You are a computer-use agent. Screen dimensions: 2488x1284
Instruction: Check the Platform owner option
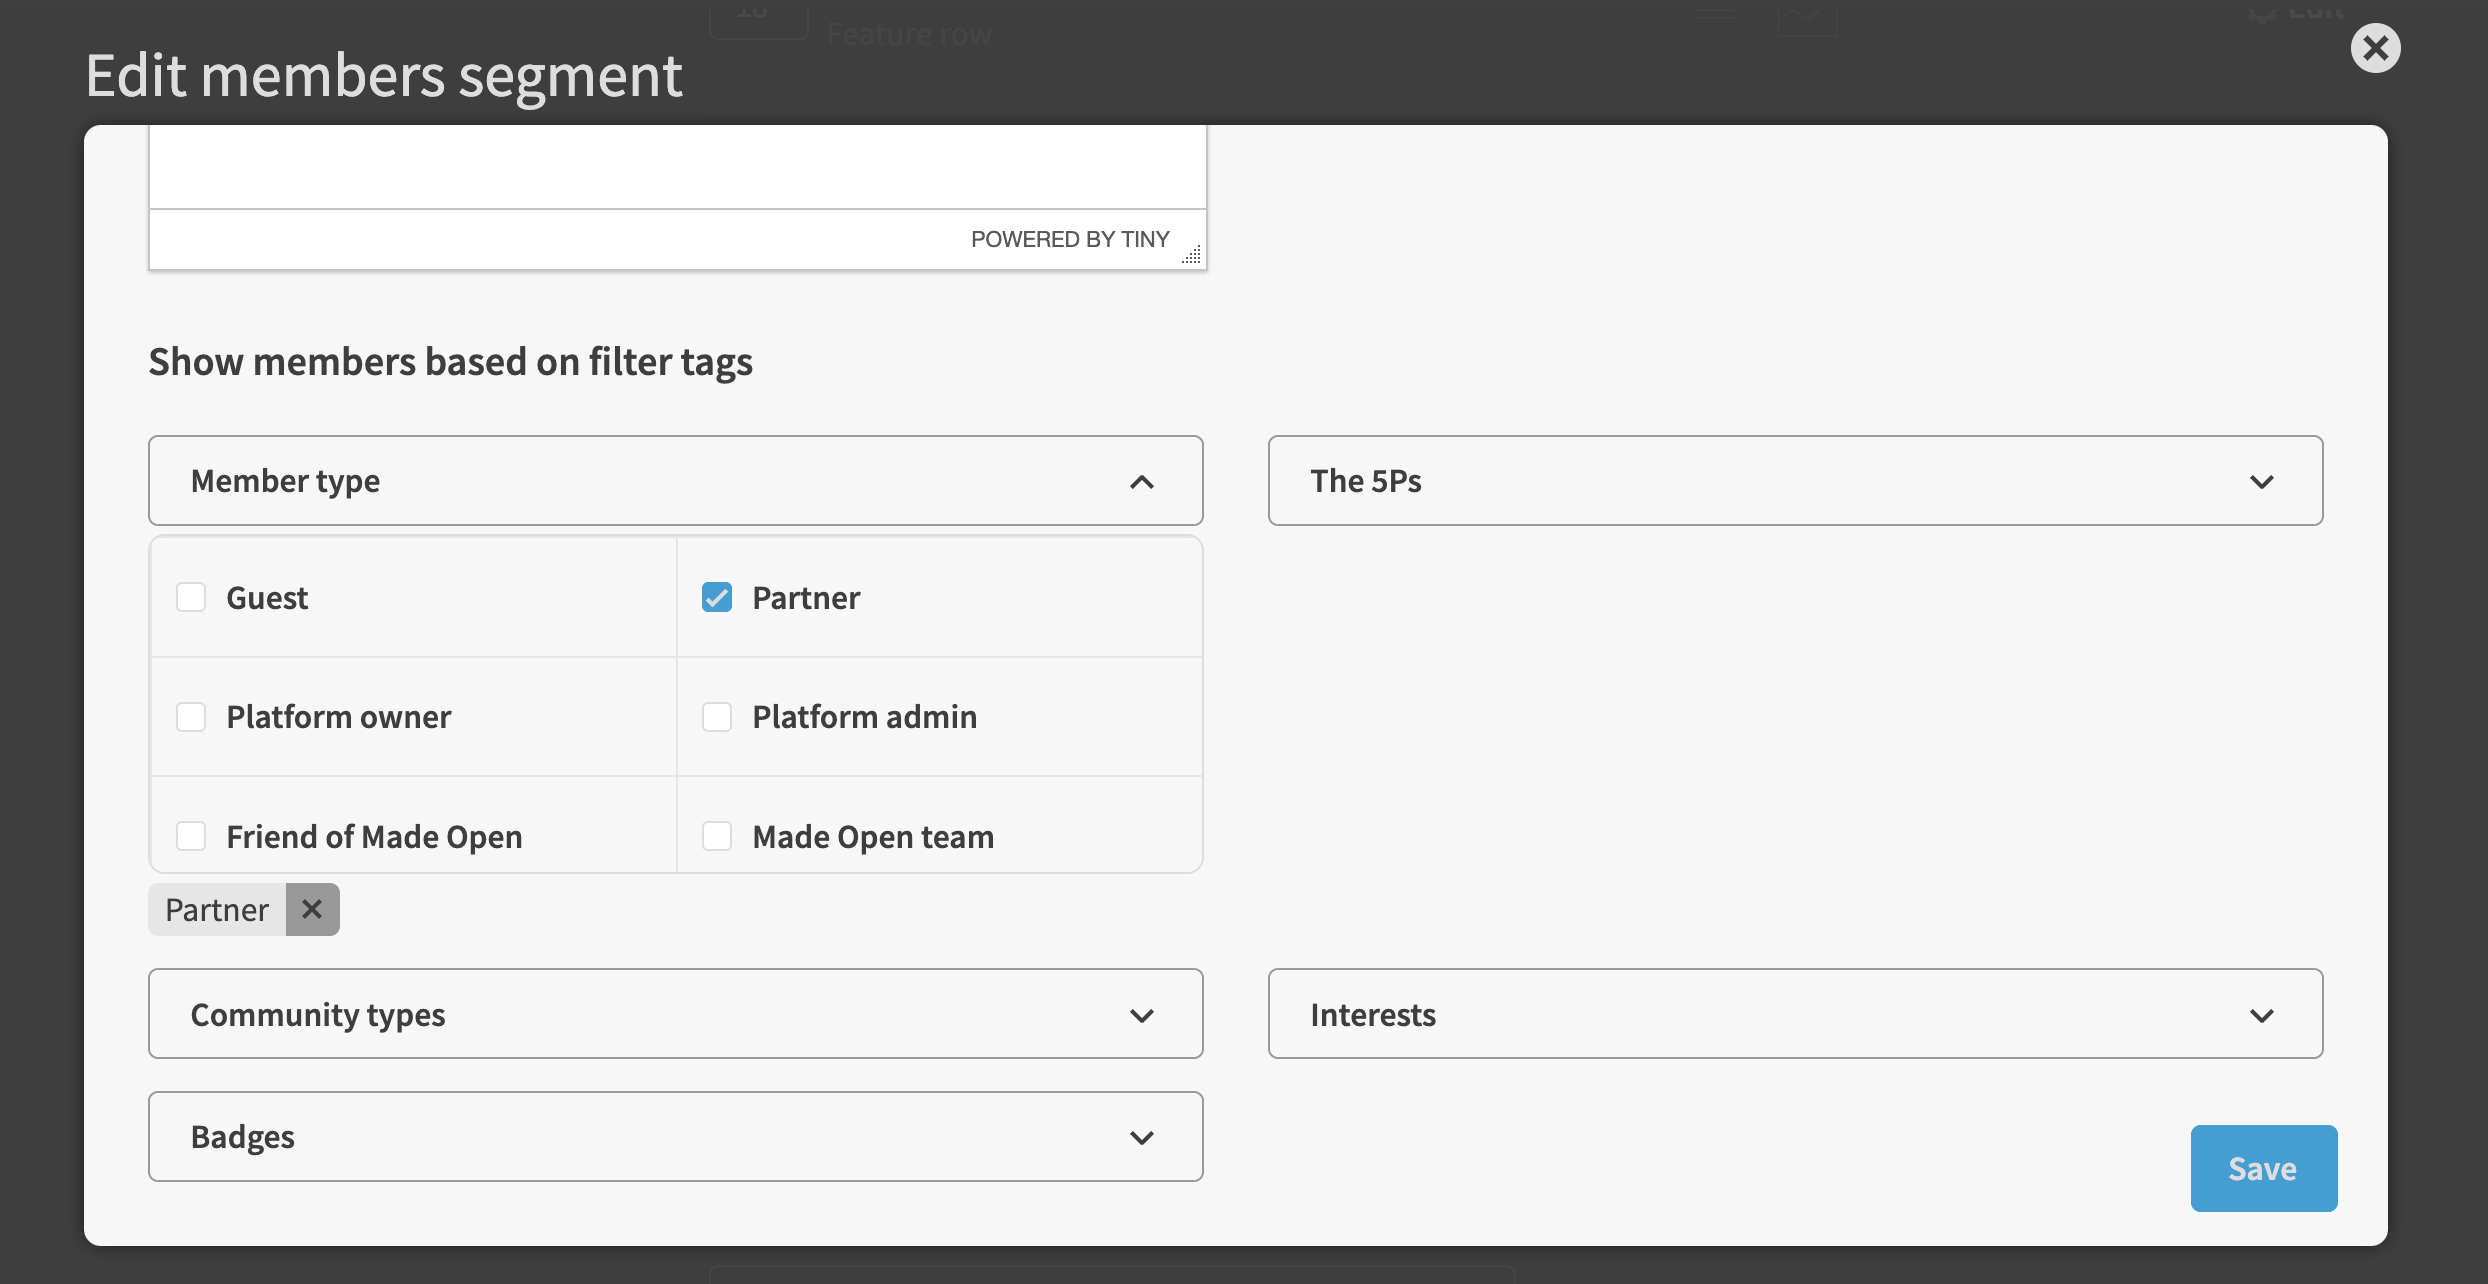pos(191,716)
